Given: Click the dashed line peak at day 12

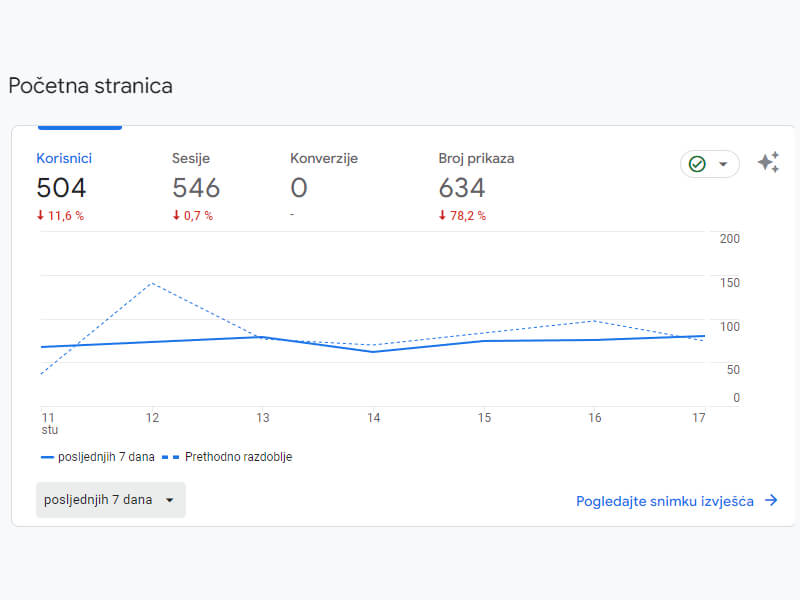Looking at the screenshot, I should click(152, 283).
